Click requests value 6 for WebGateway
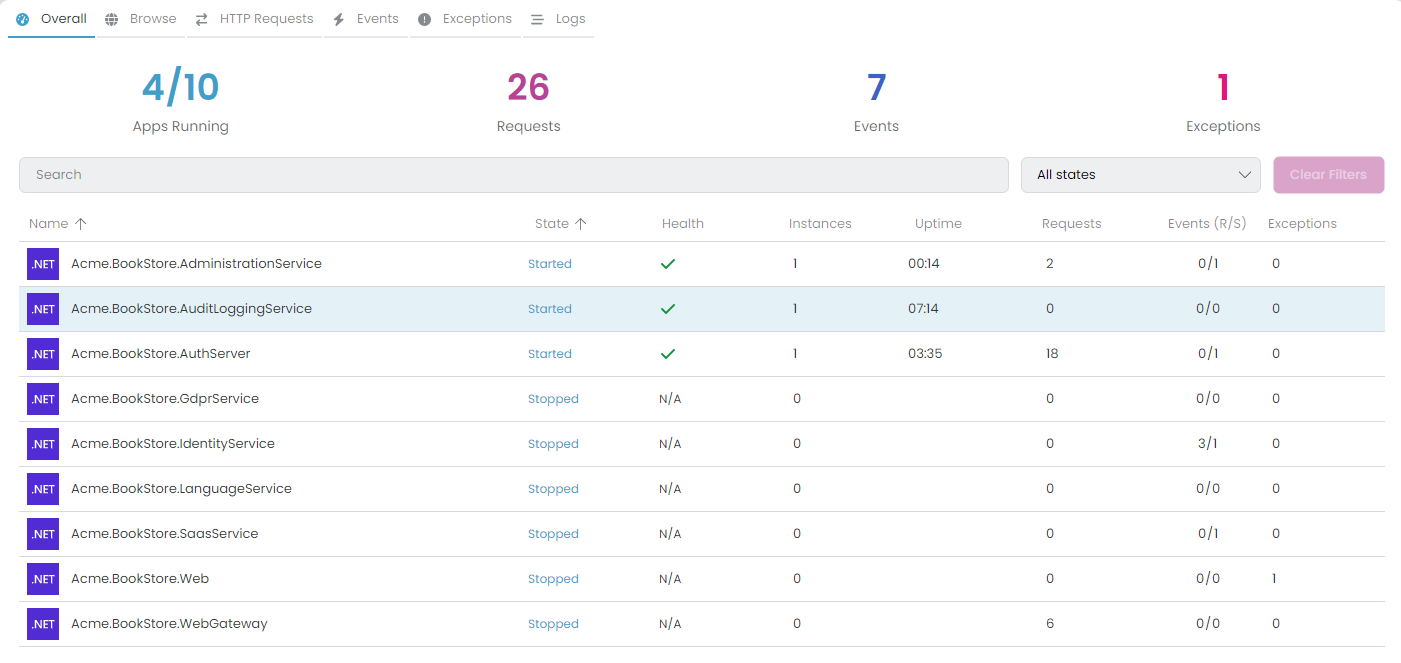 point(1050,624)
